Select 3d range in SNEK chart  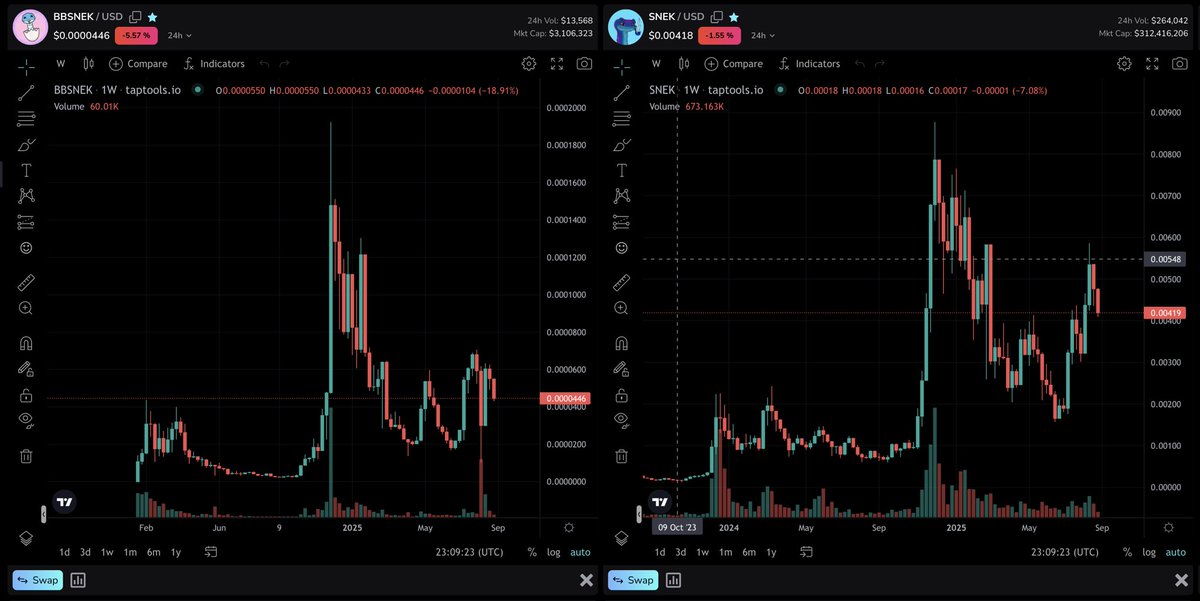click(681, 552)
